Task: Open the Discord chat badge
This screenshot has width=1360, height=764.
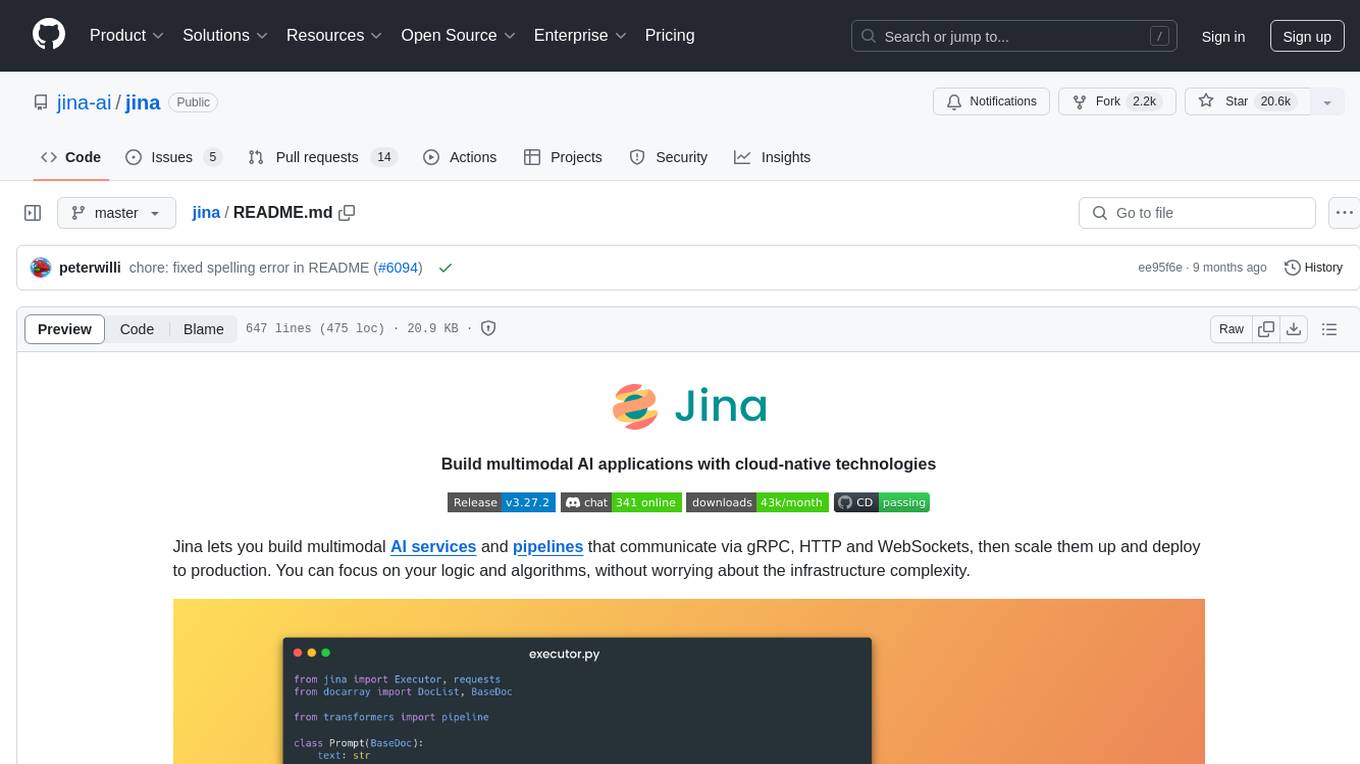Action: tap(621, 502)
